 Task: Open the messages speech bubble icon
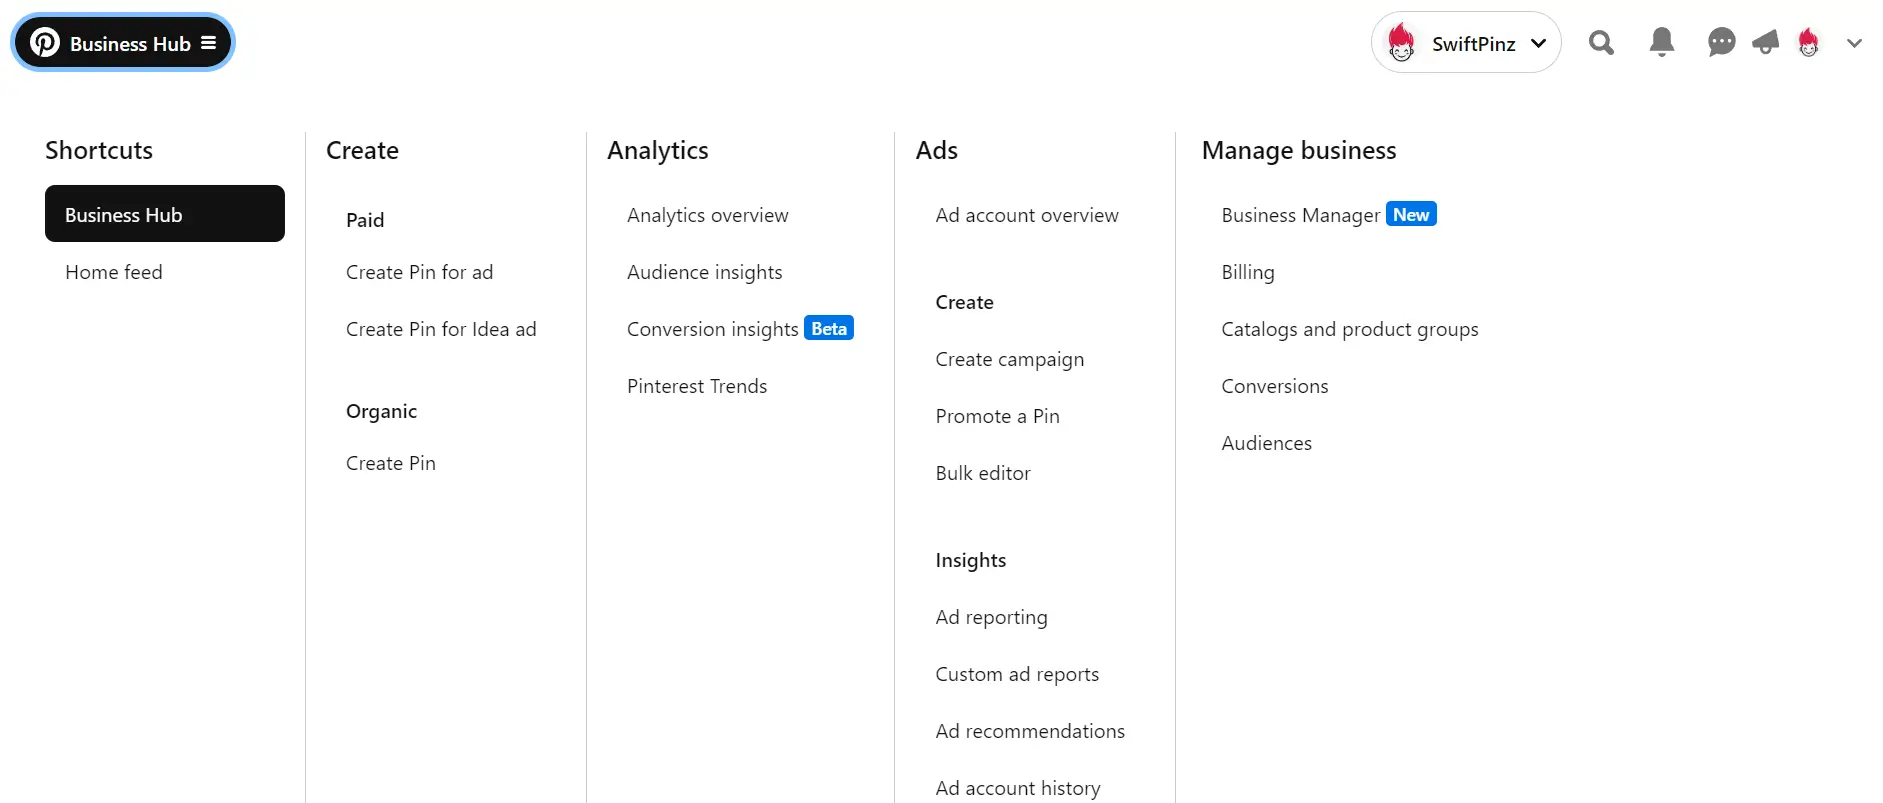1721,43
